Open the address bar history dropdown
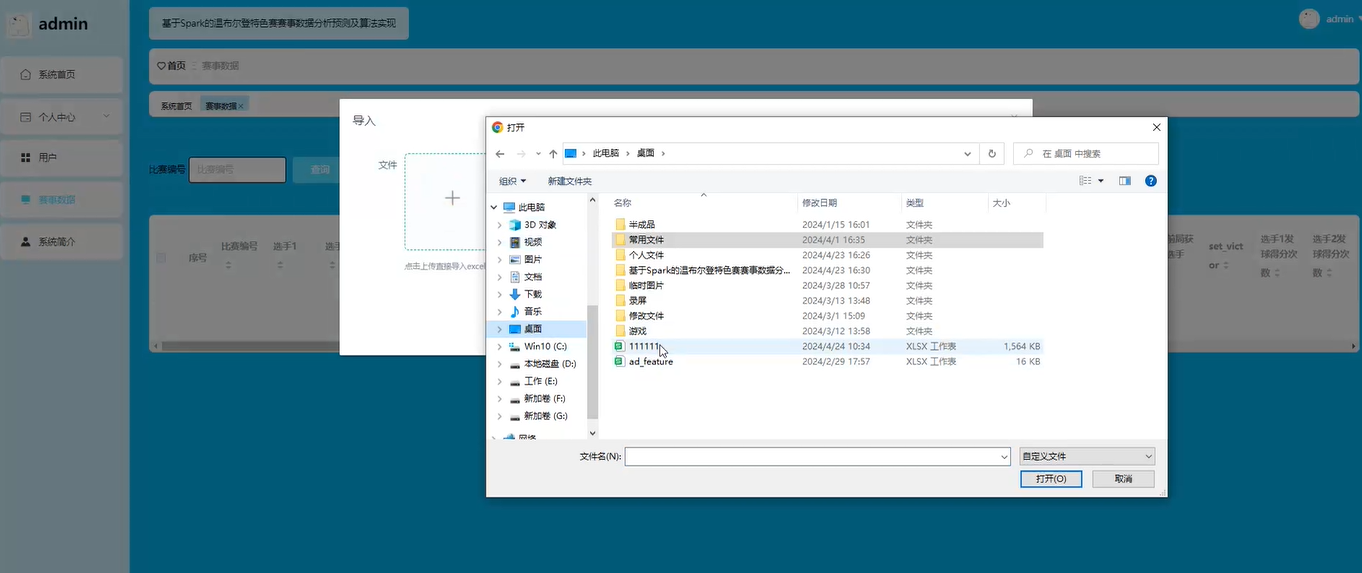This screenshot has width=1362, height=573. tap(968, 154)
